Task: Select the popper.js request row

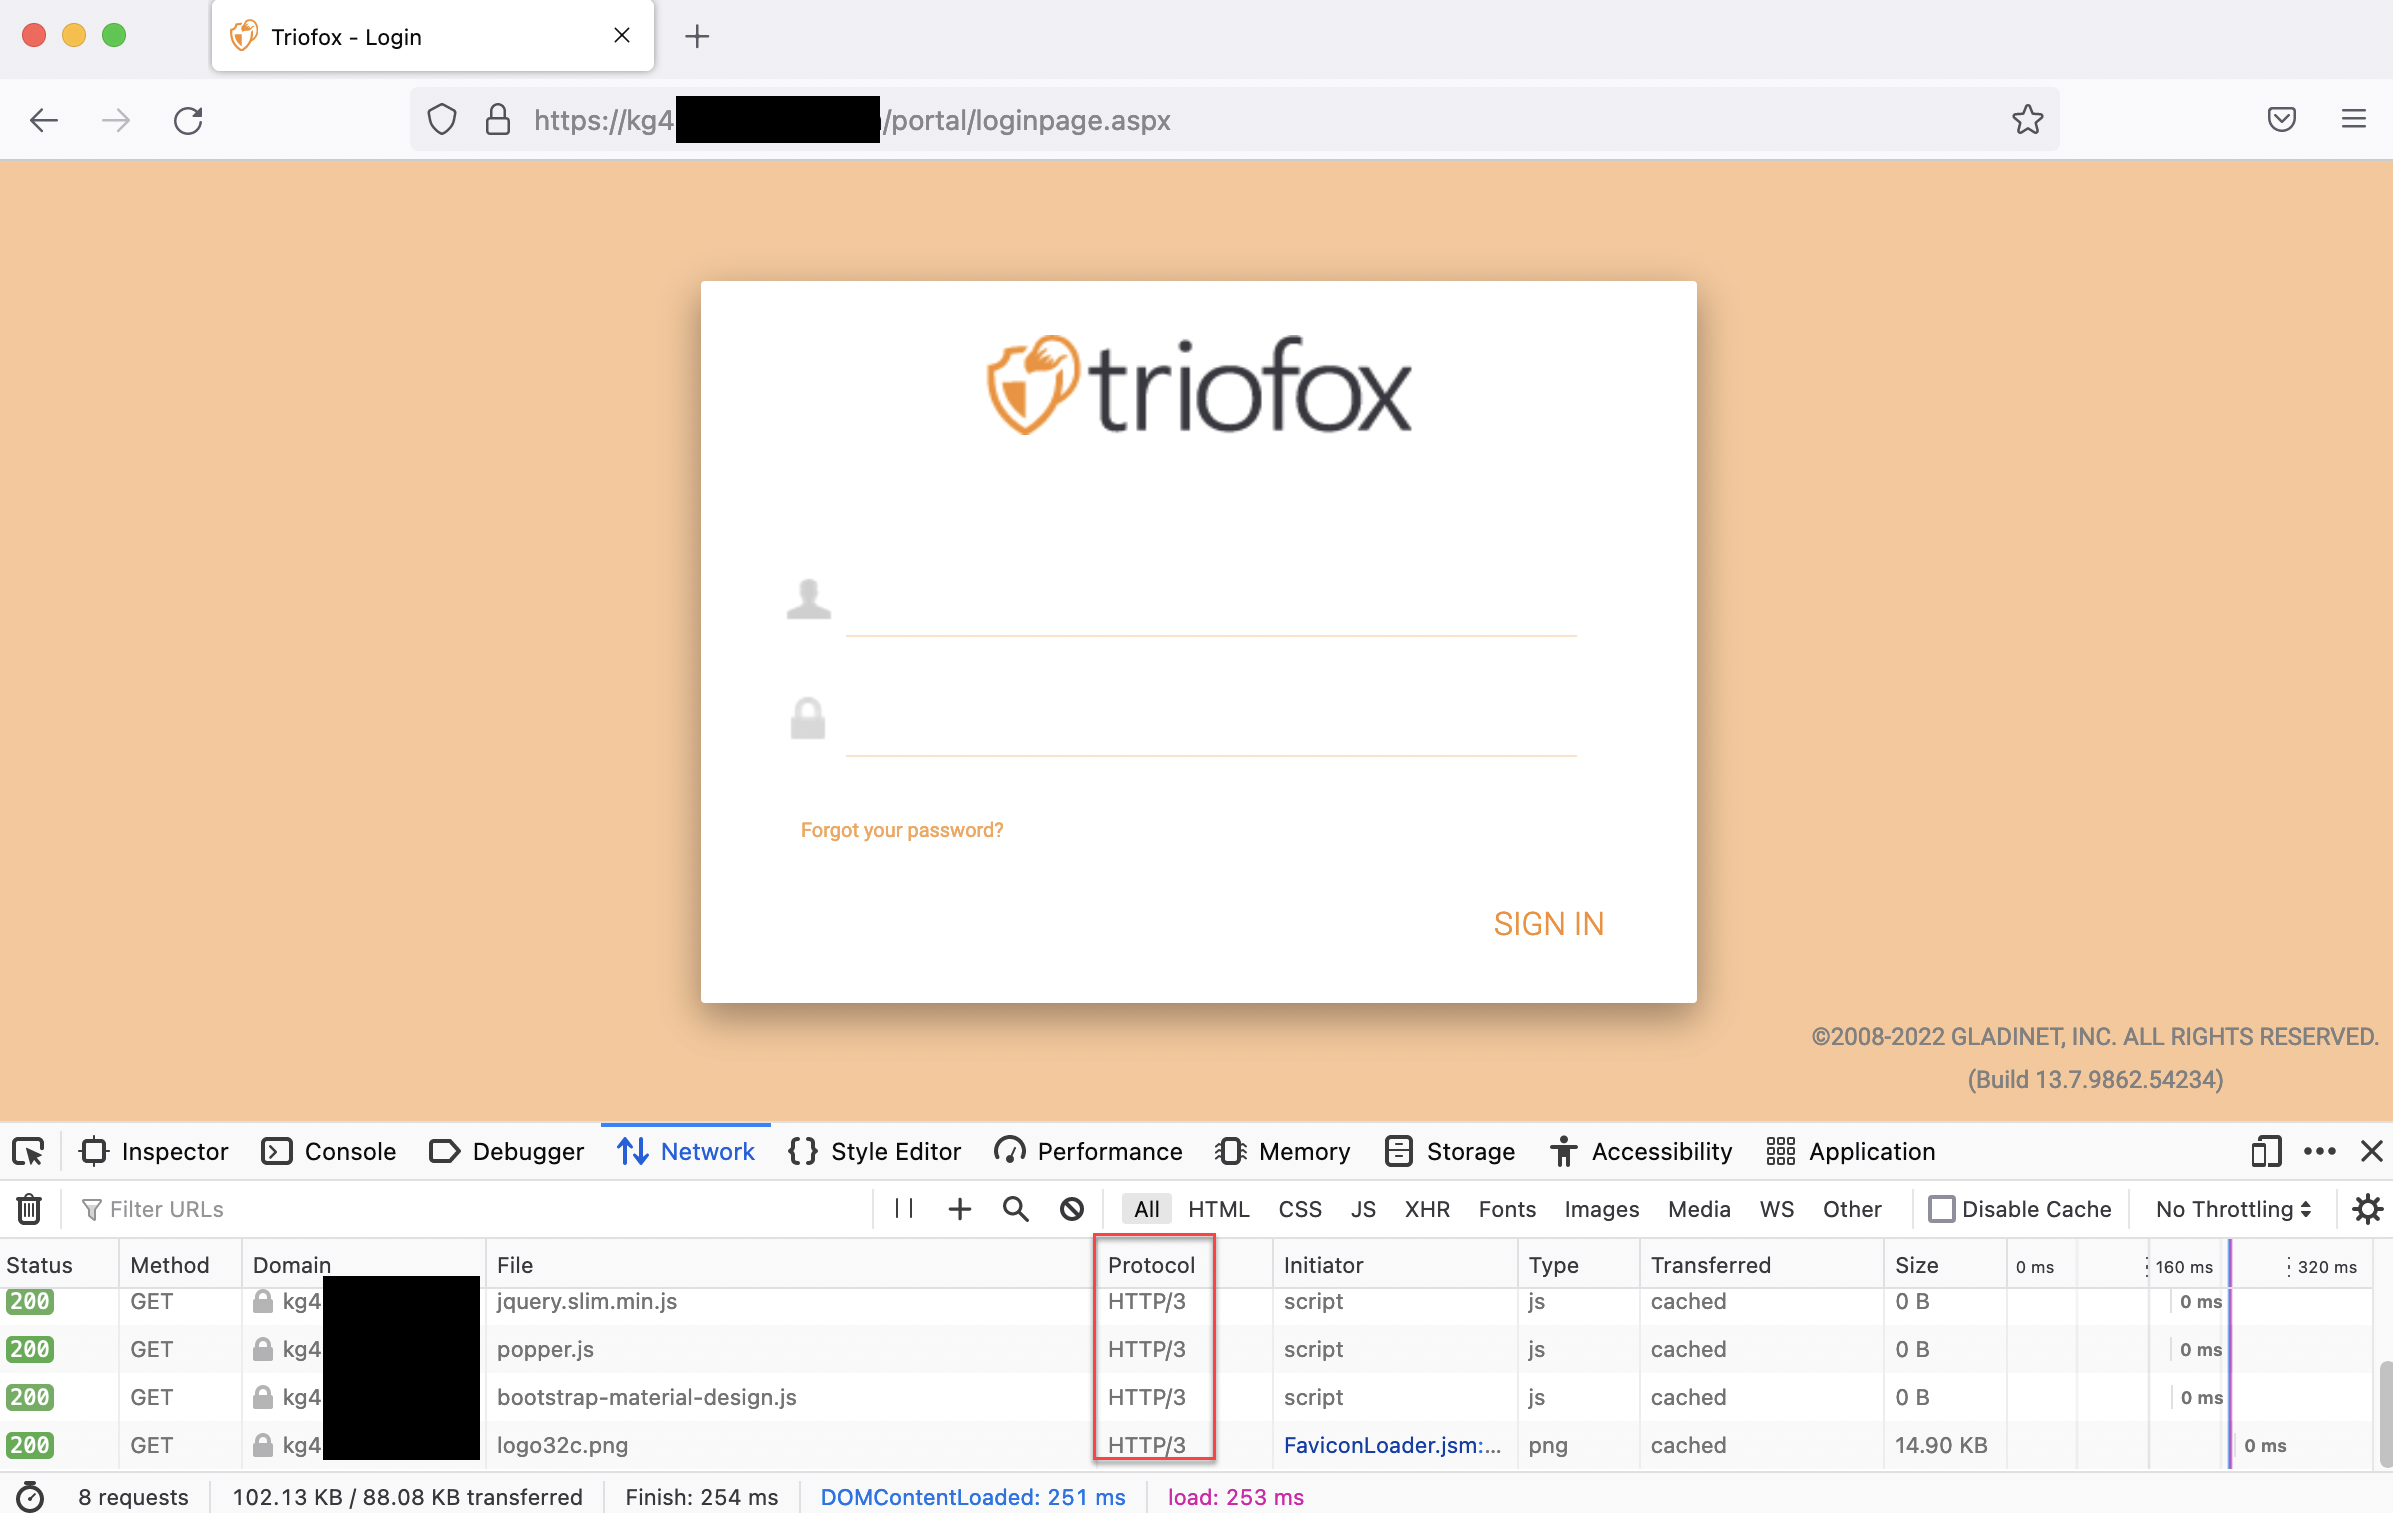Action: pos(1186,1349)
